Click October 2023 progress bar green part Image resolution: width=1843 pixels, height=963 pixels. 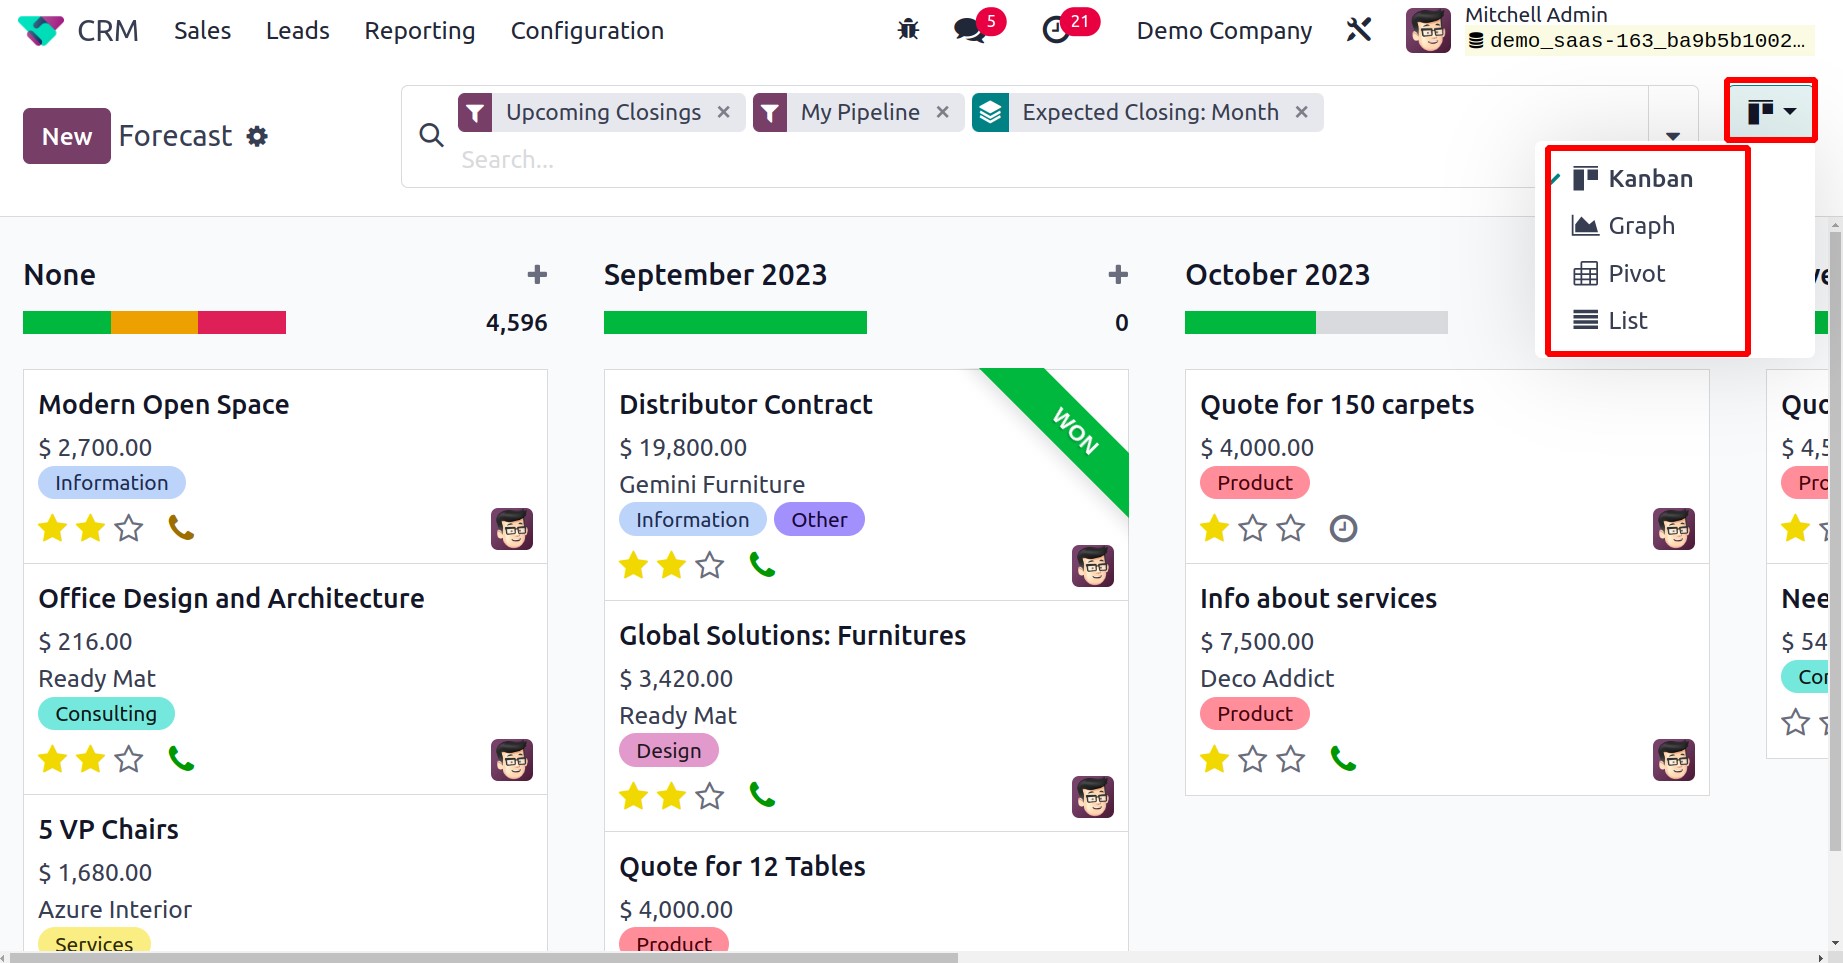tap(1250, 323)
